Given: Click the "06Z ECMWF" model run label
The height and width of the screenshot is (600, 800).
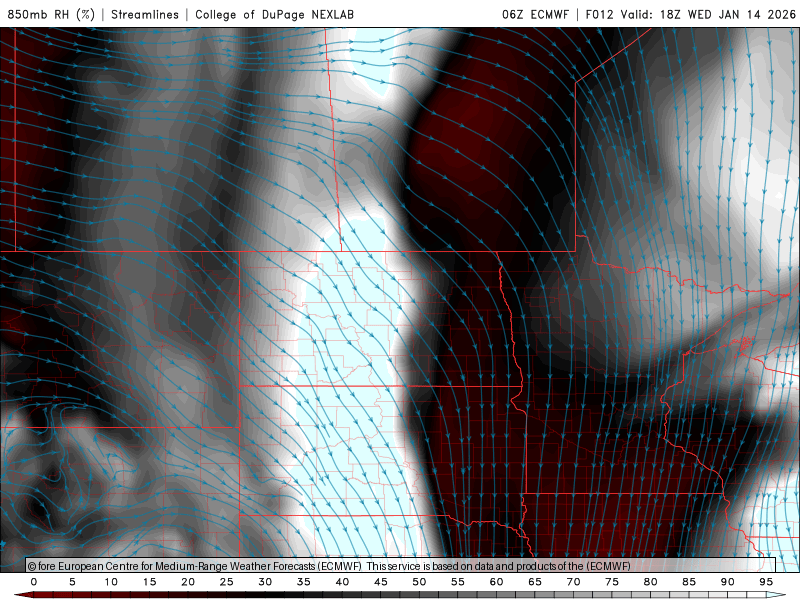Looking at the screenshot, I should pos(535,14).
